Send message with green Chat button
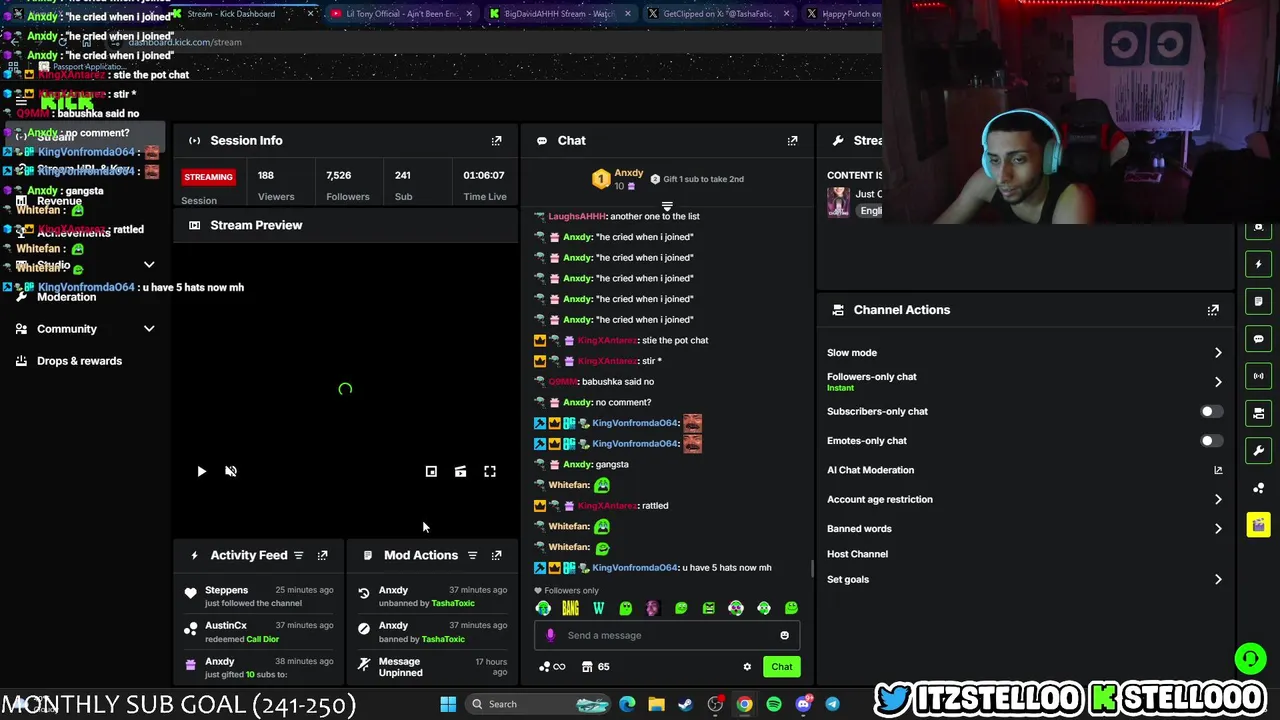The image size is (1280, 720). pos(782,667)
